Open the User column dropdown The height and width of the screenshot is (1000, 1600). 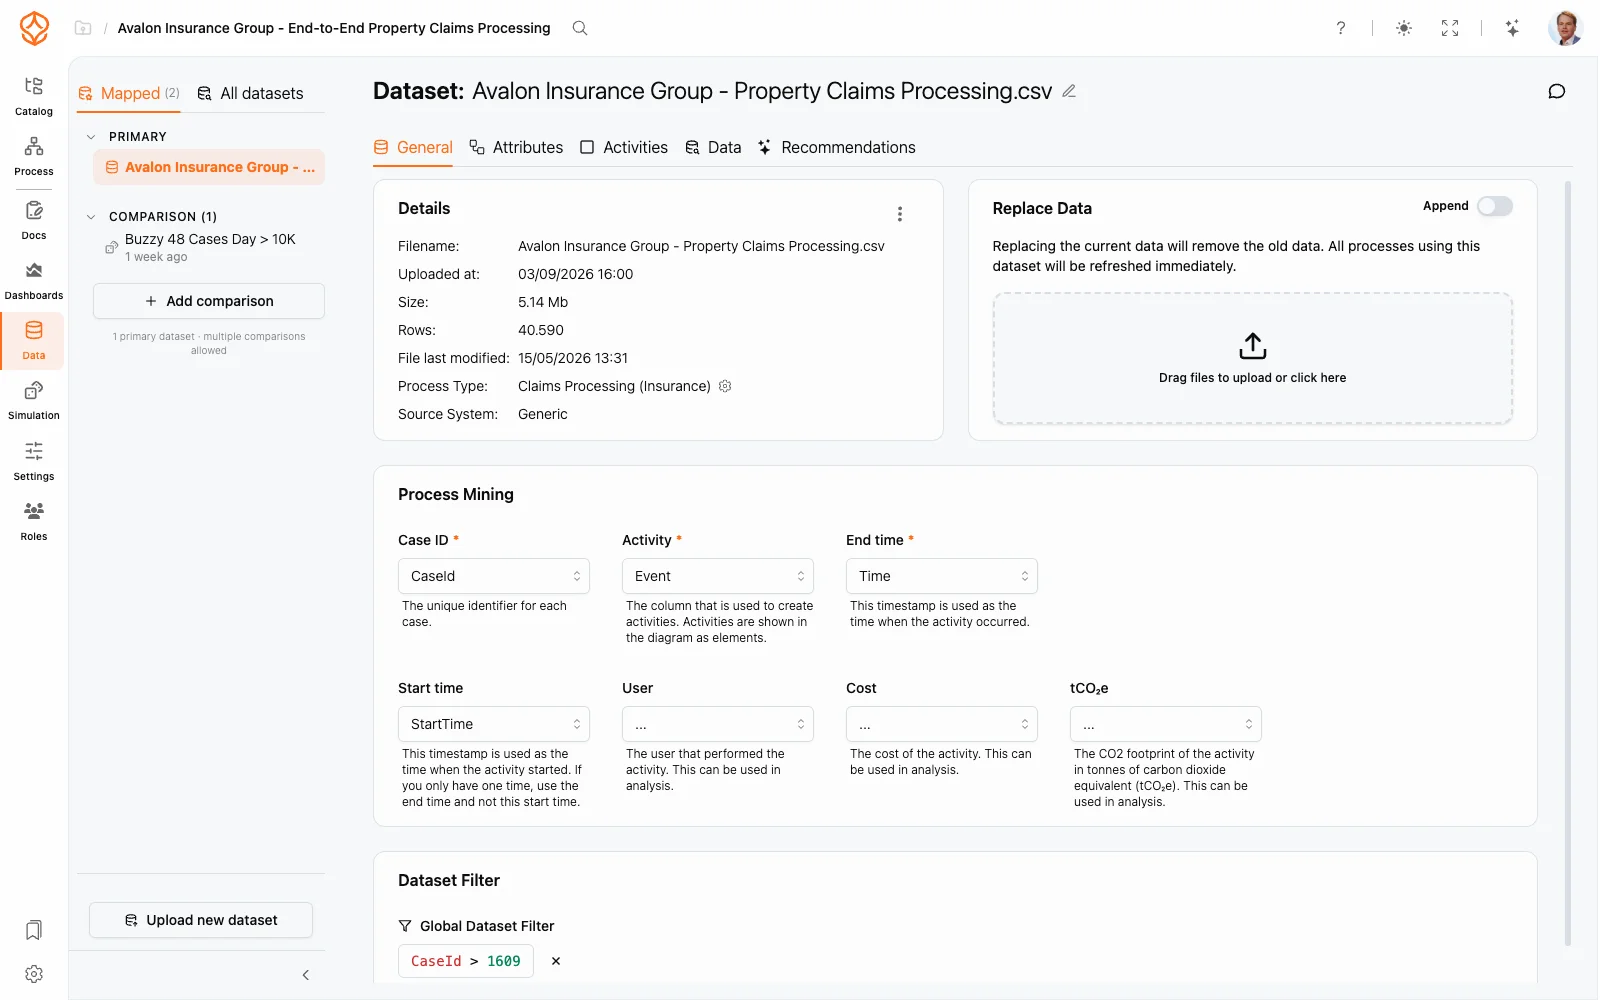point(718,724)
